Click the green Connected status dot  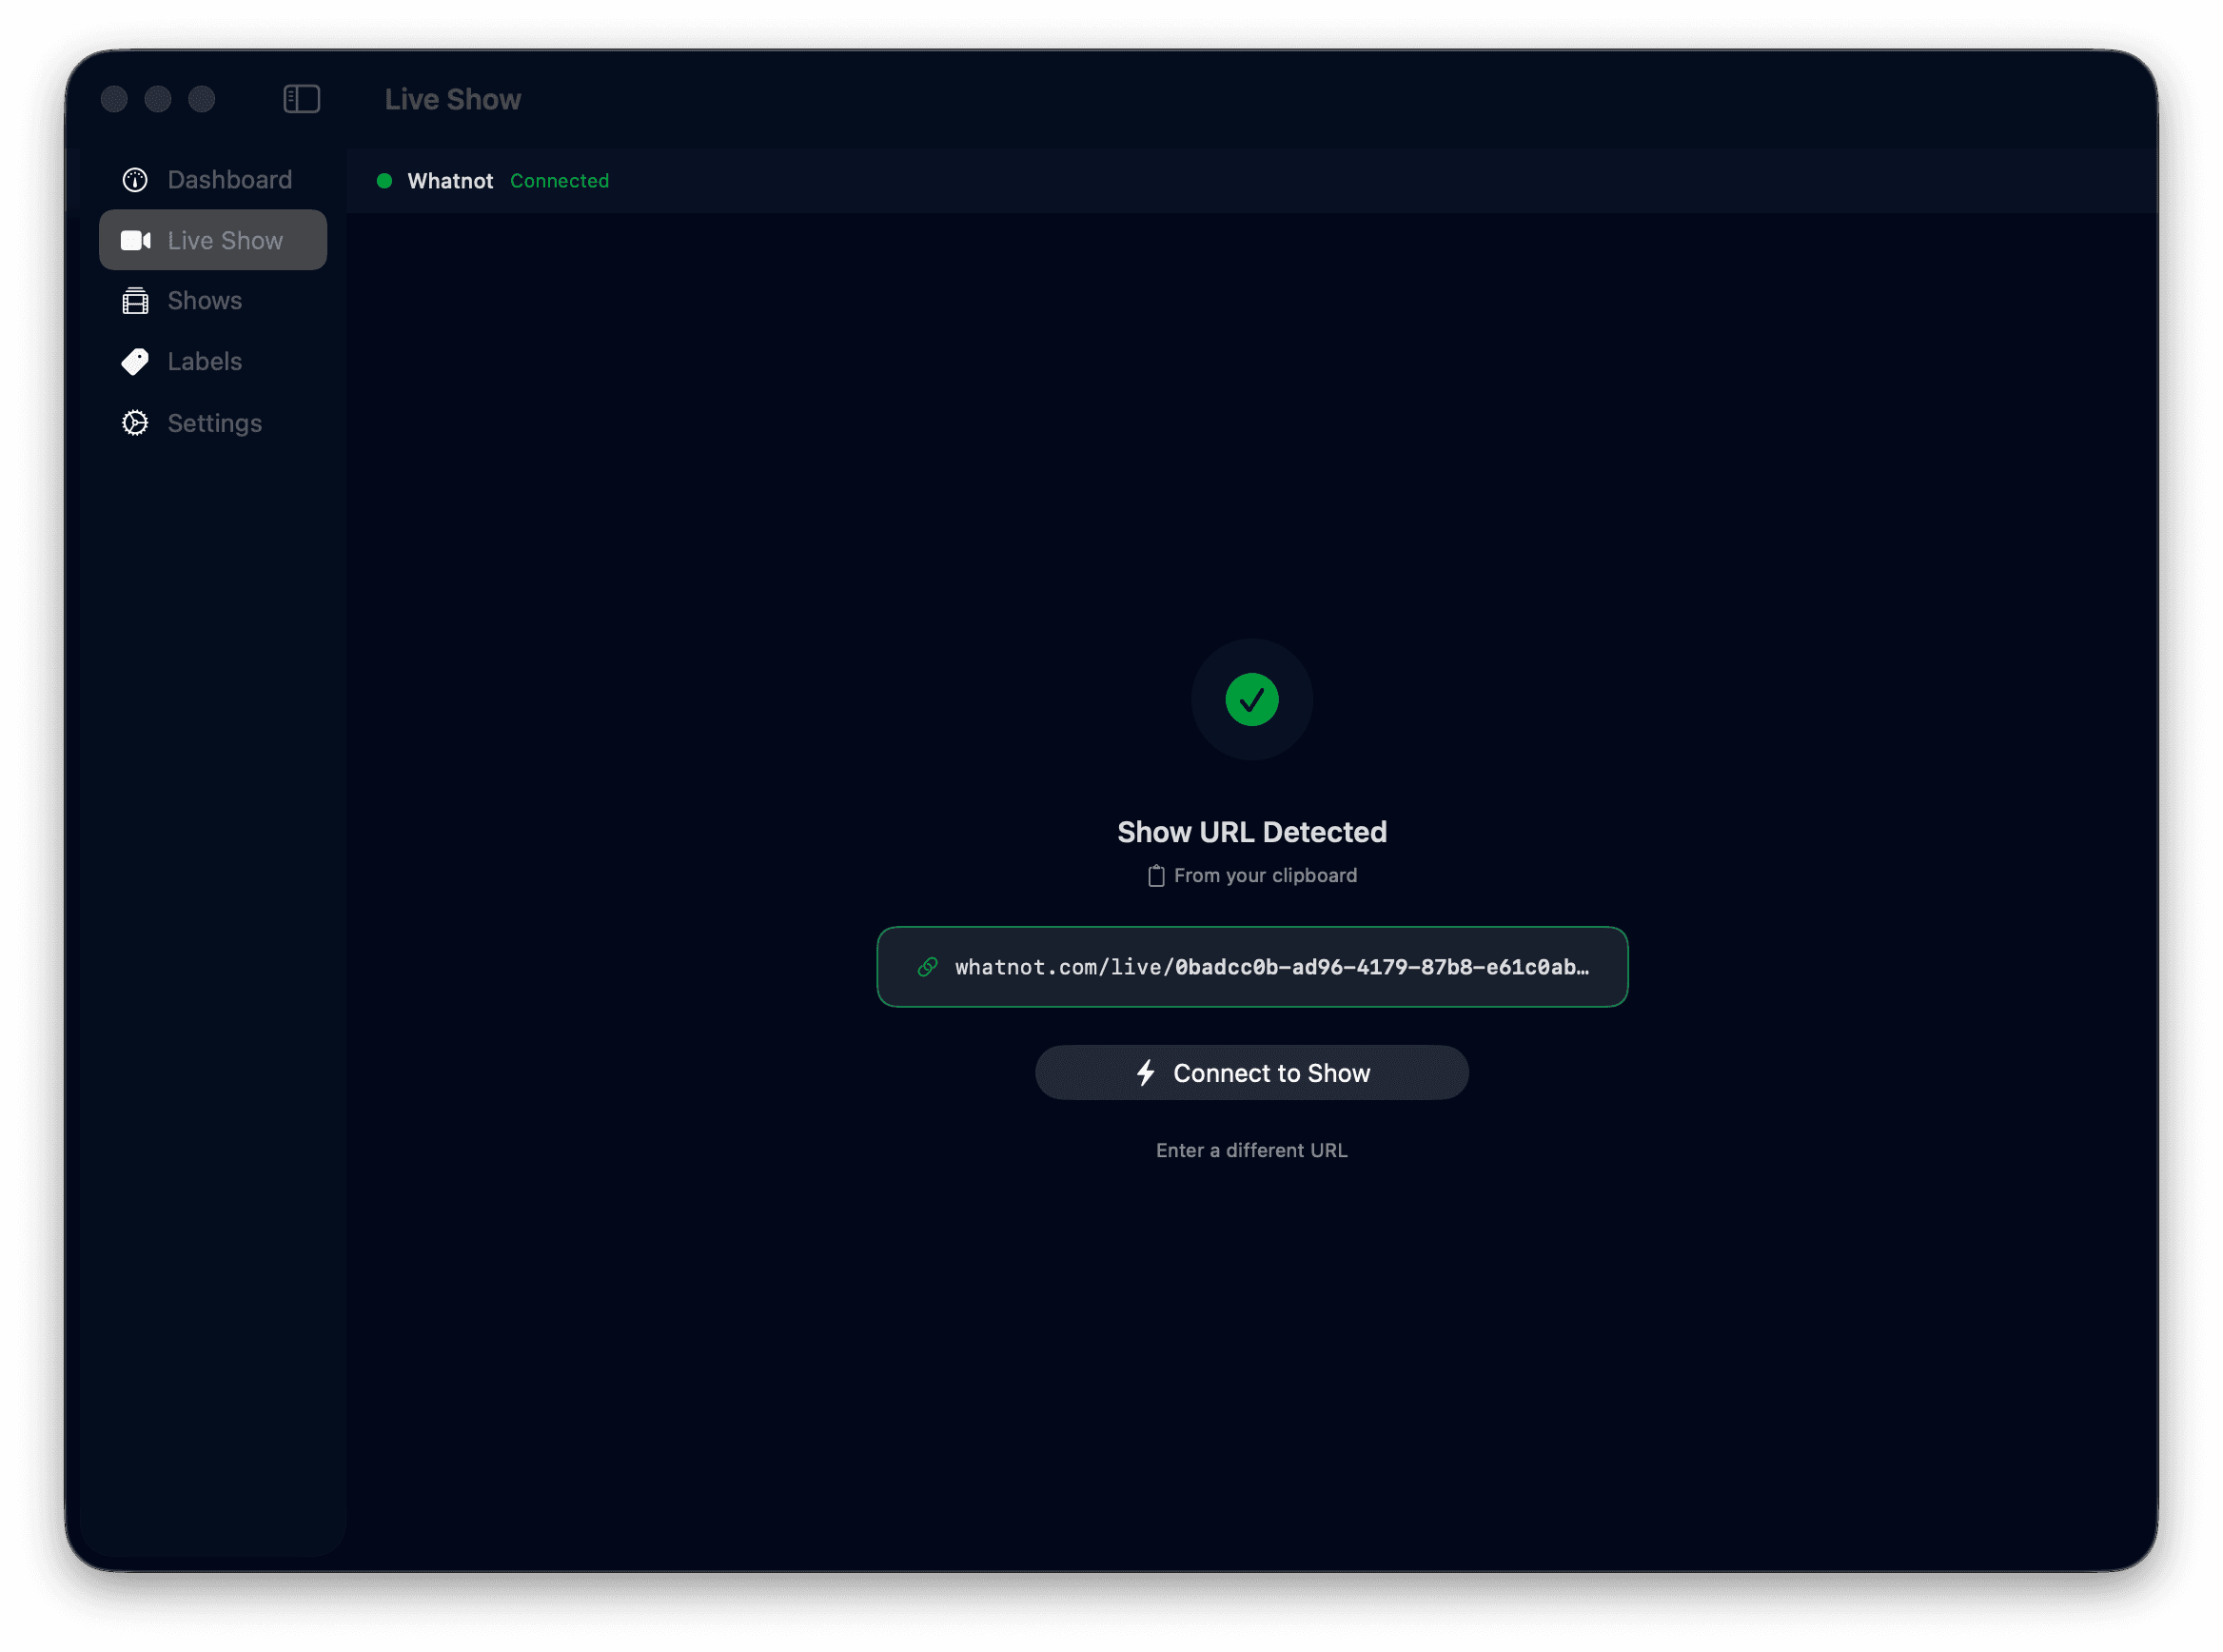[385, 181]
